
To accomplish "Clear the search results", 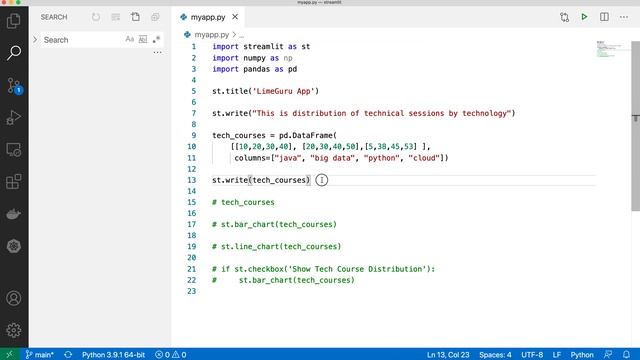I will [x=116, y=17].
